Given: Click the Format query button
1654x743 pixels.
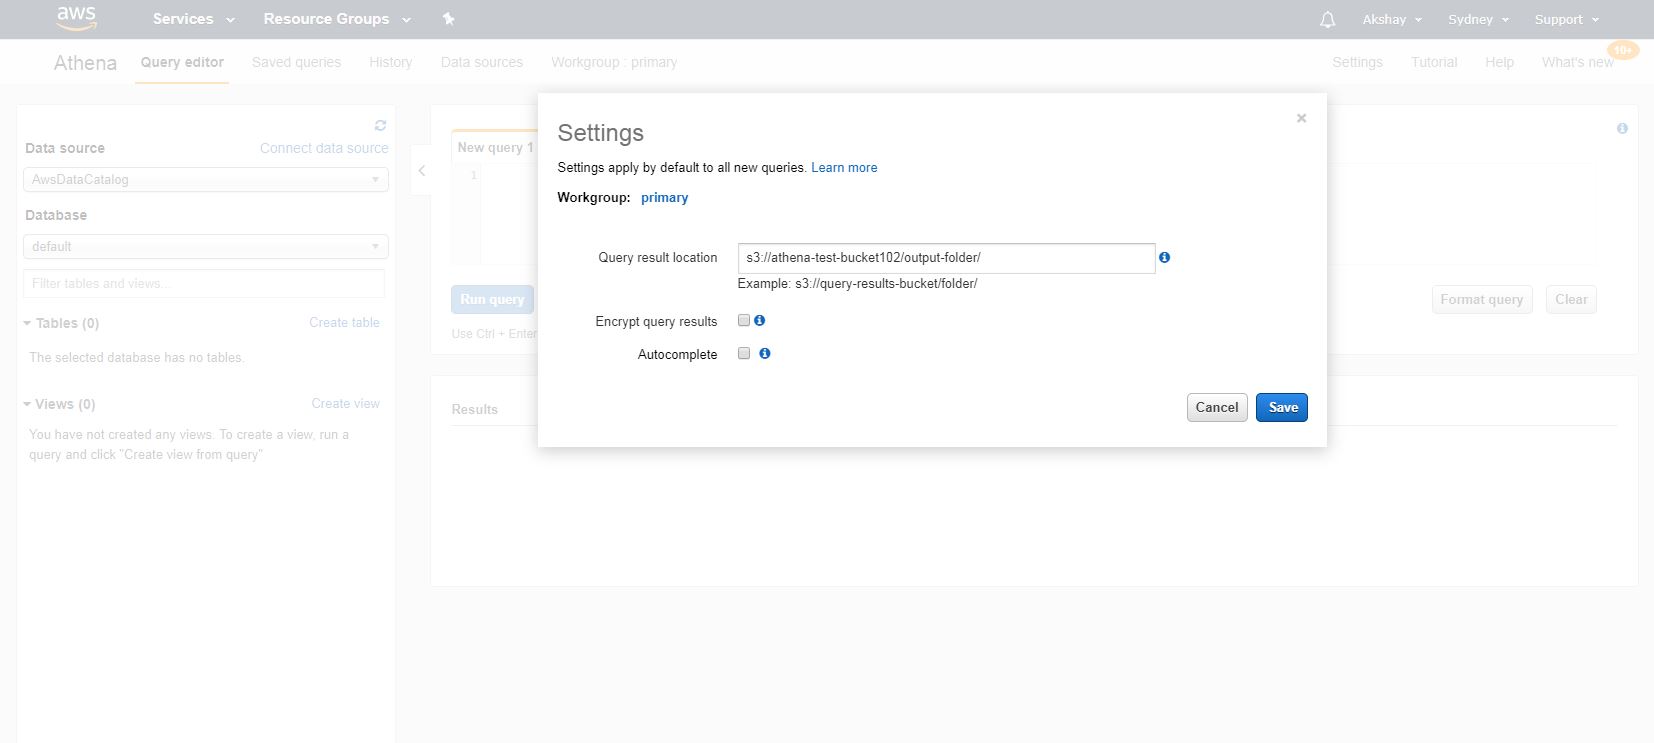Looking at the screenshot, I should 1482,299.
